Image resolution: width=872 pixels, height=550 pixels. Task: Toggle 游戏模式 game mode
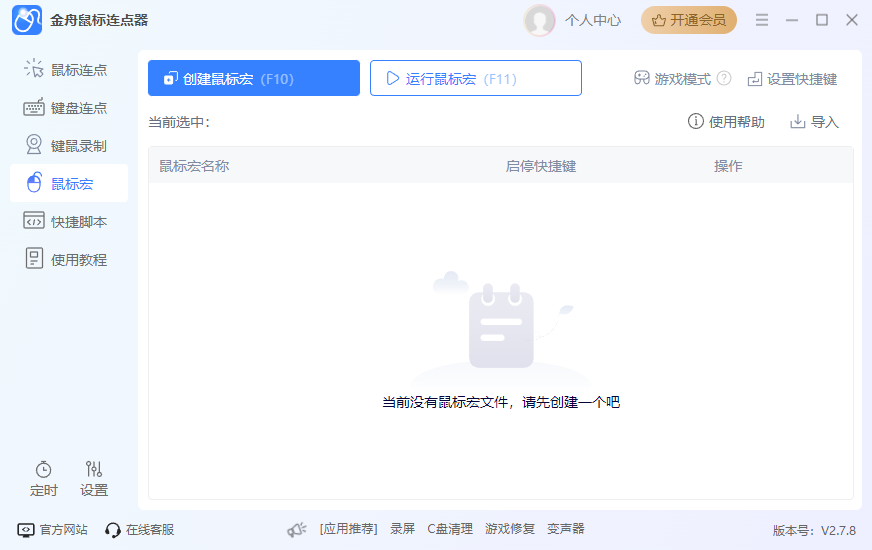(672, 79)
